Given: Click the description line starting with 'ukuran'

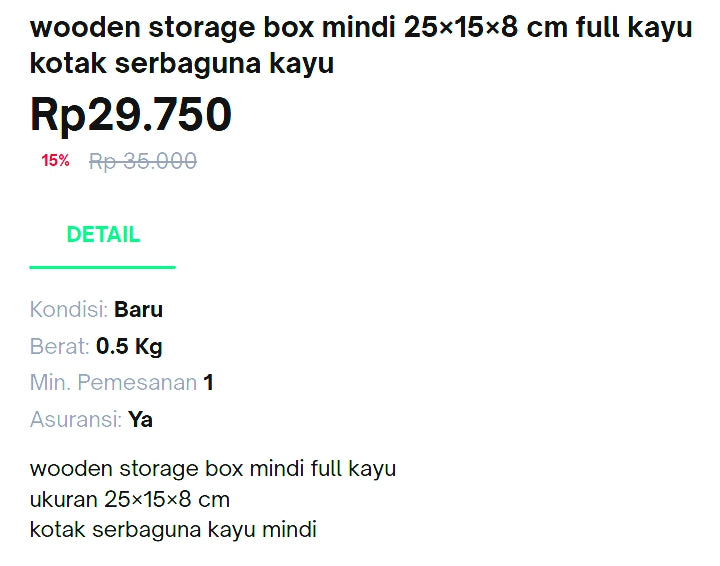Looking at the screenshot, I should pos(130,498).
